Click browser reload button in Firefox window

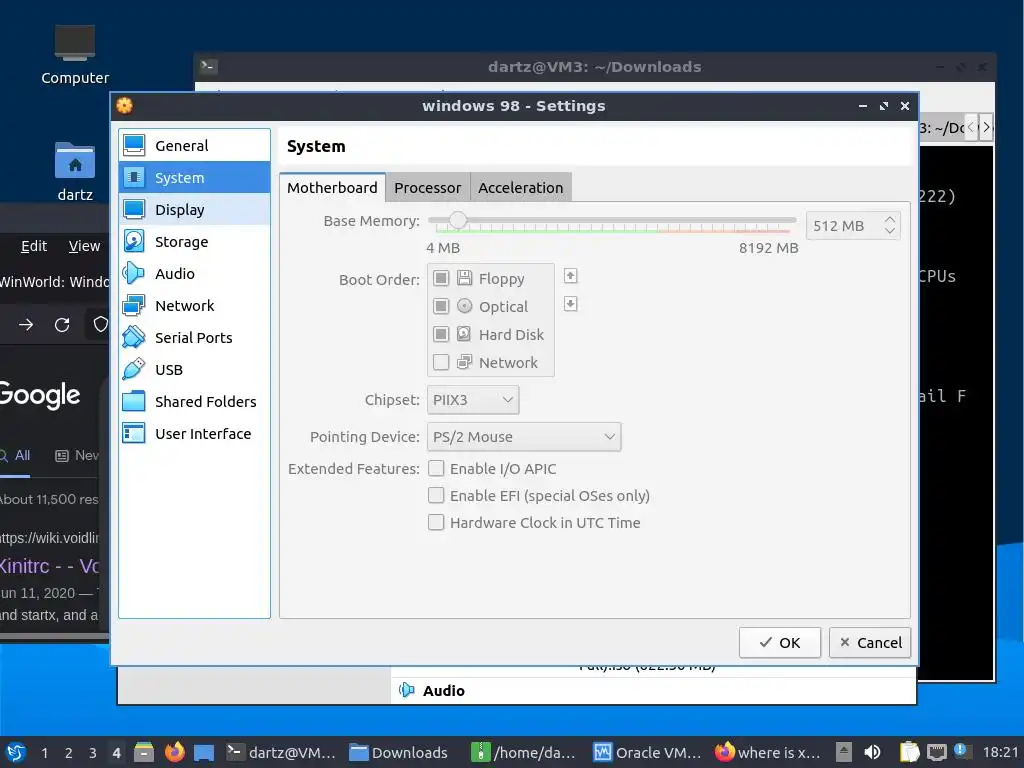(x=62, y=325)
